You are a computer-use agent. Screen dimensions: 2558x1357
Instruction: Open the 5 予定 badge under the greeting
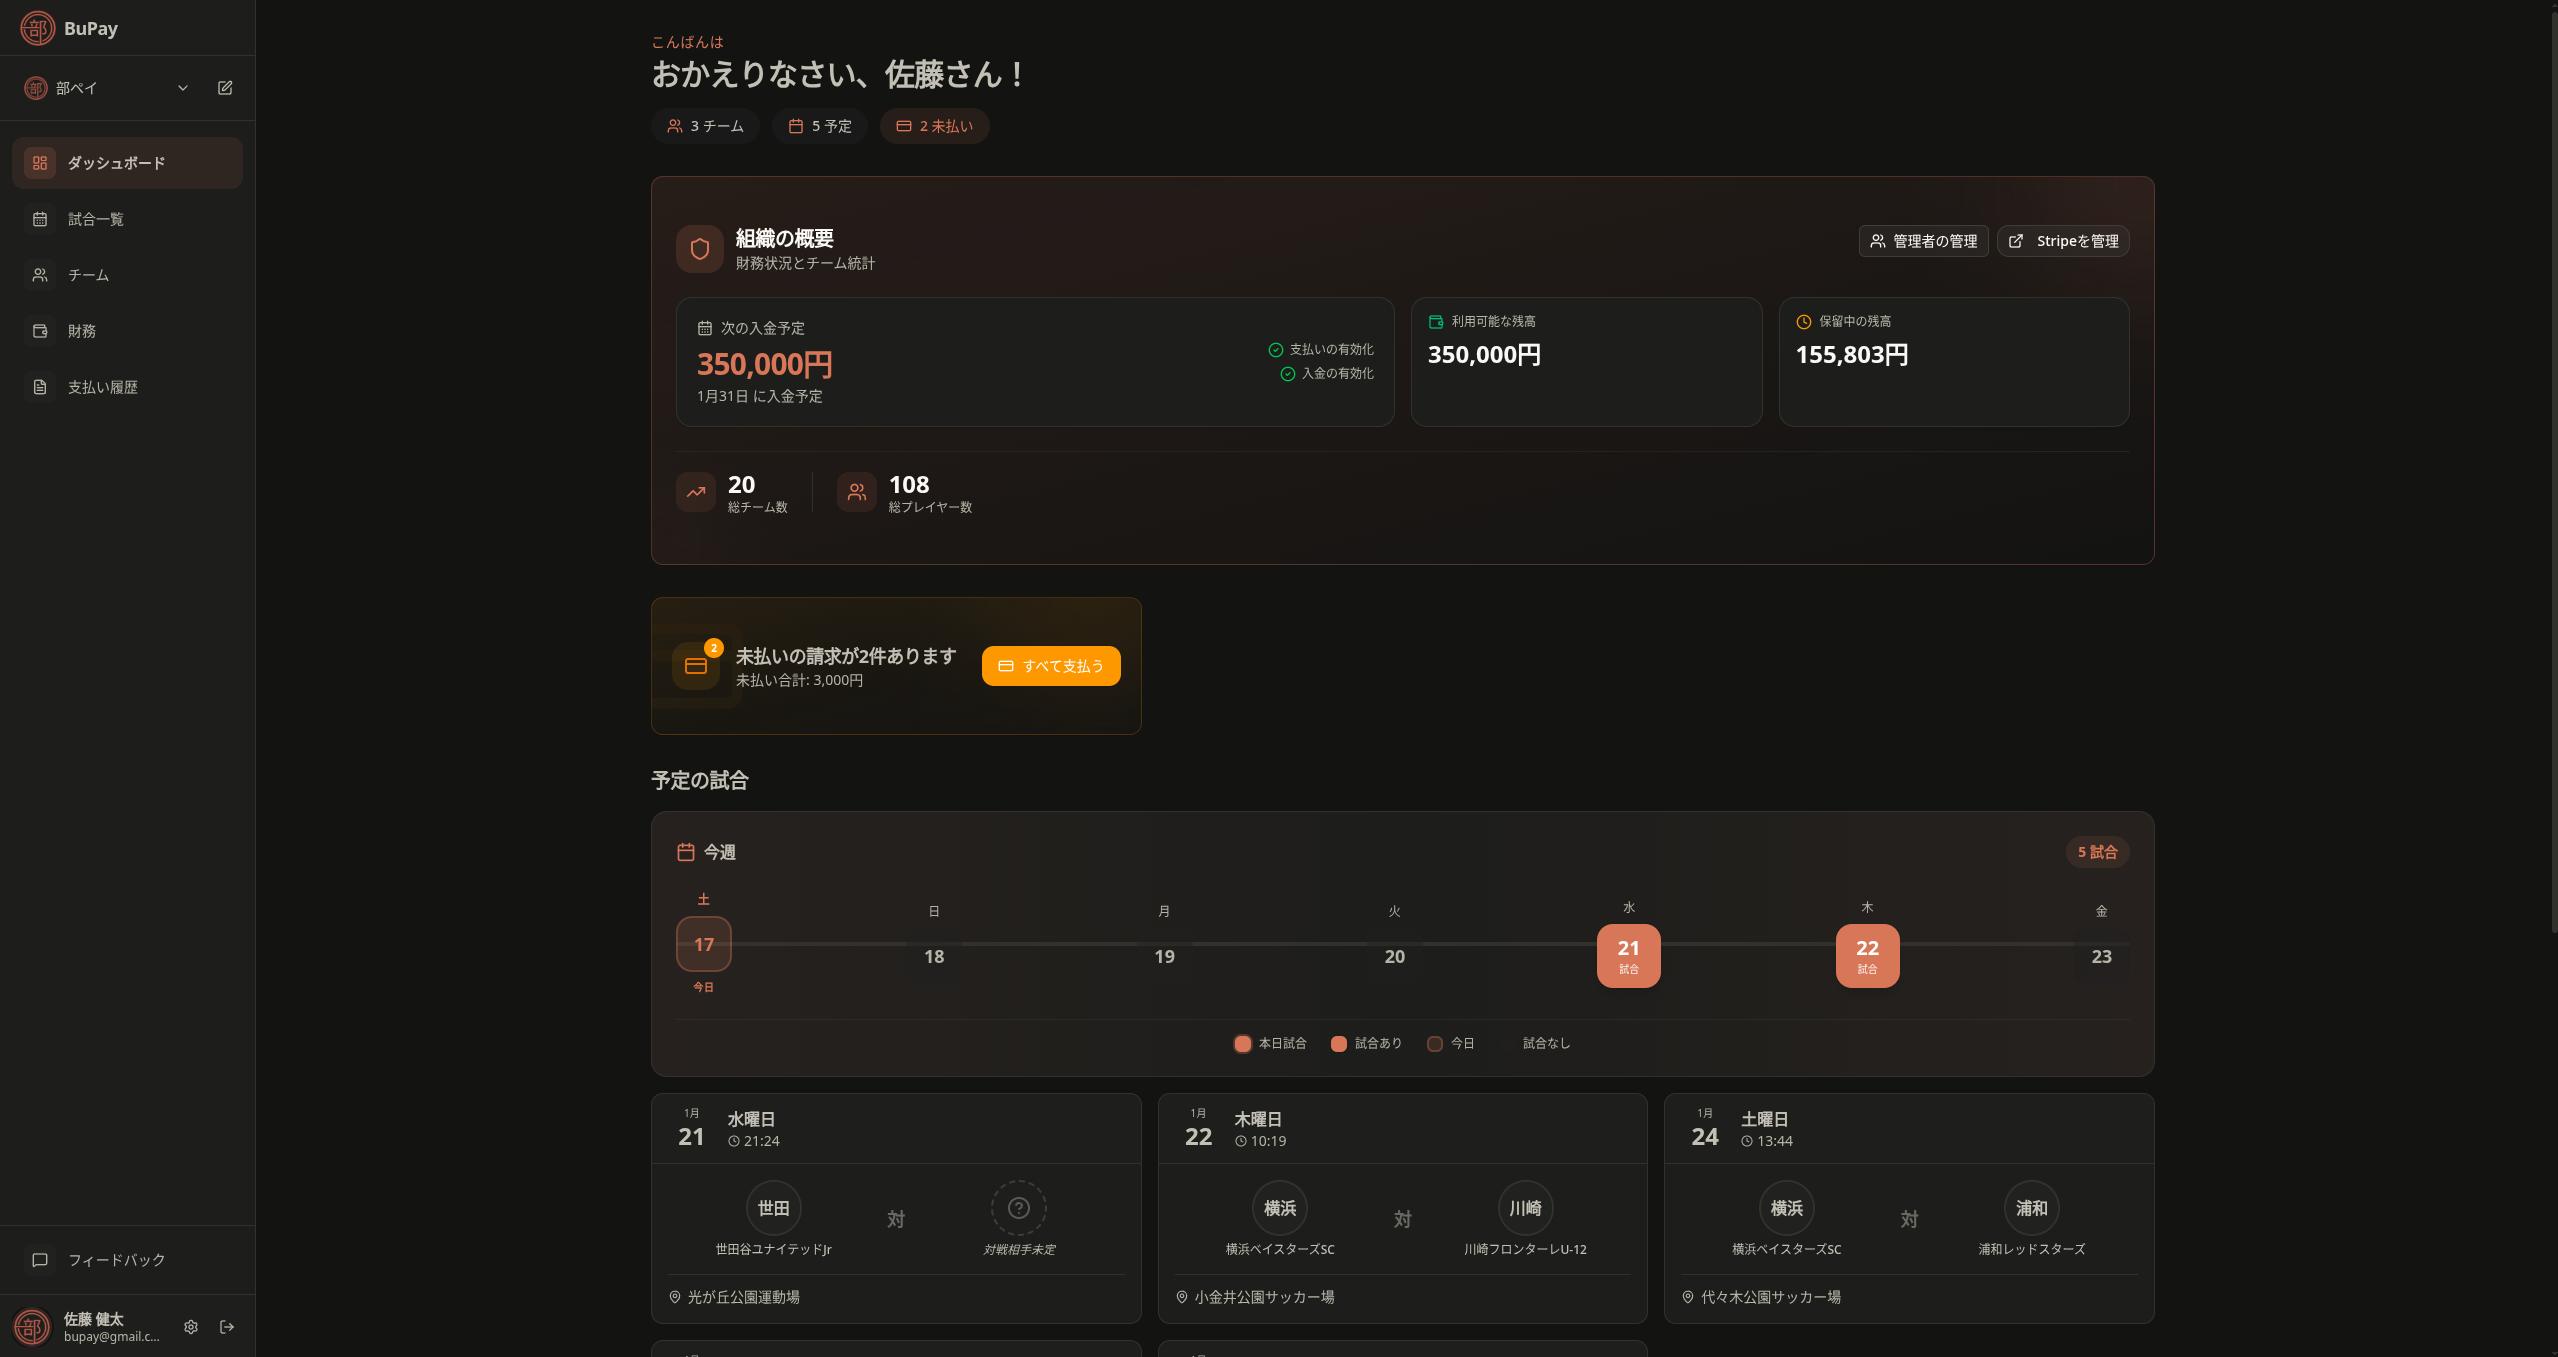818,125
